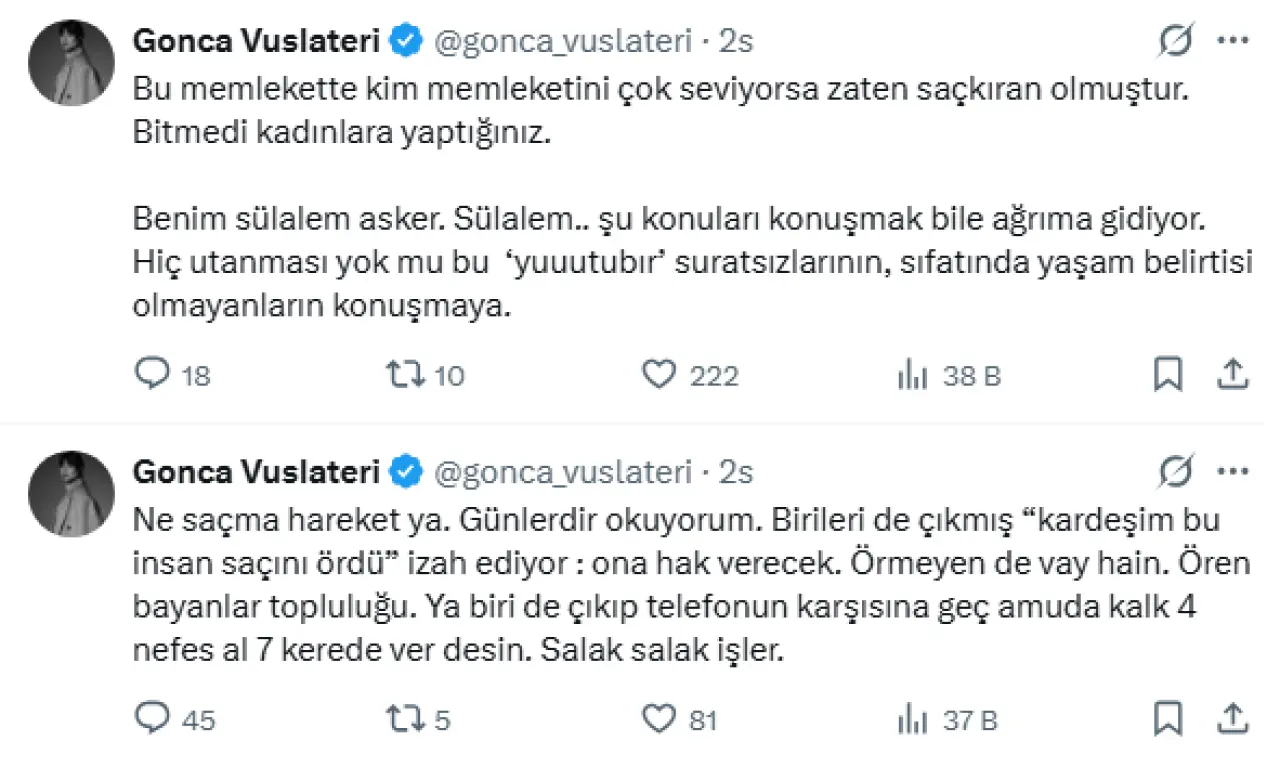Click @gonca_vuslateri handle in second tweet
This screenshot has height=780, width=1280.
[x=562, y=470]
